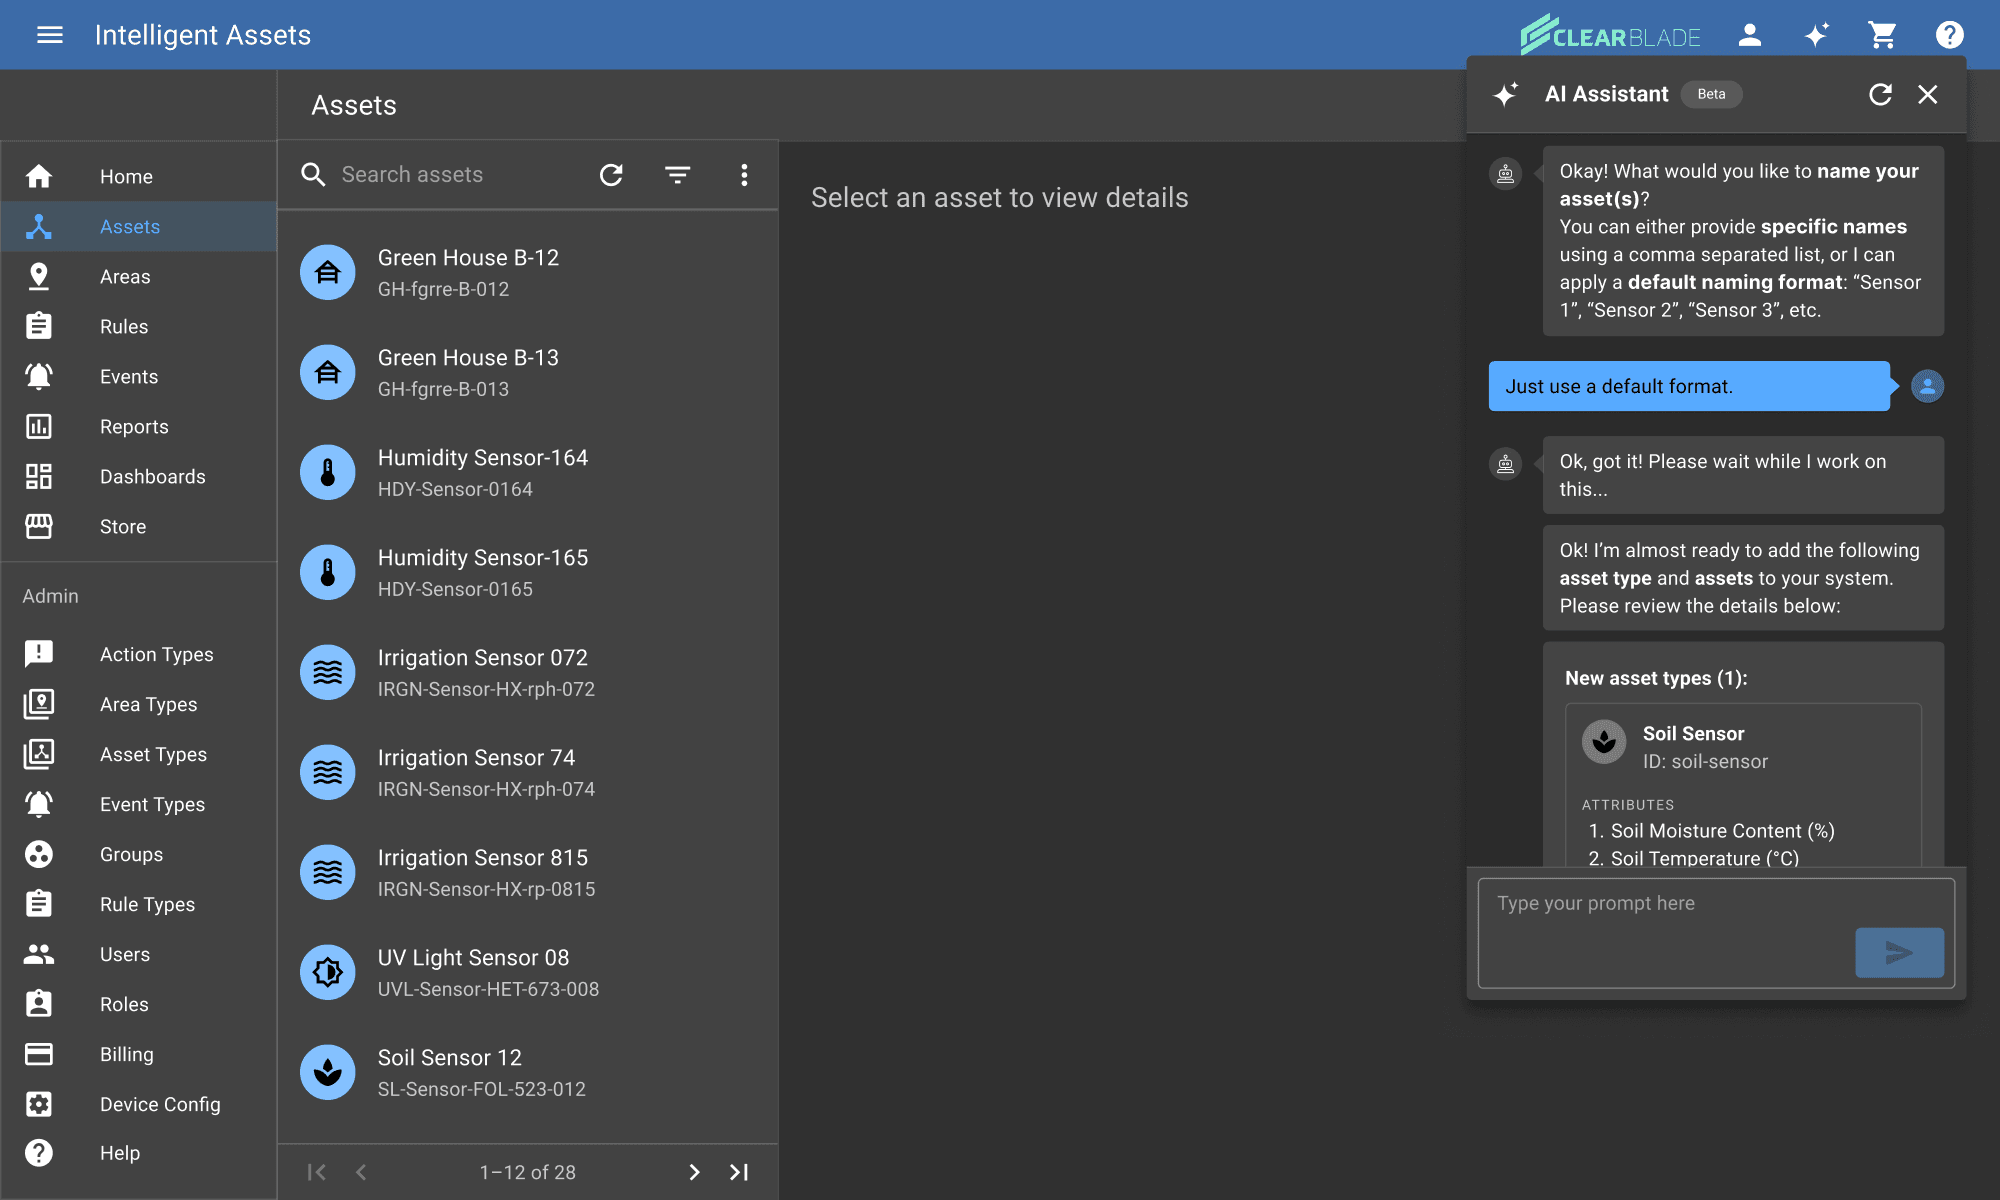The width and height of the screenshot is (2000, 1200).
Task: Focus the AI prompt text box
Action: coord(1660,930)
